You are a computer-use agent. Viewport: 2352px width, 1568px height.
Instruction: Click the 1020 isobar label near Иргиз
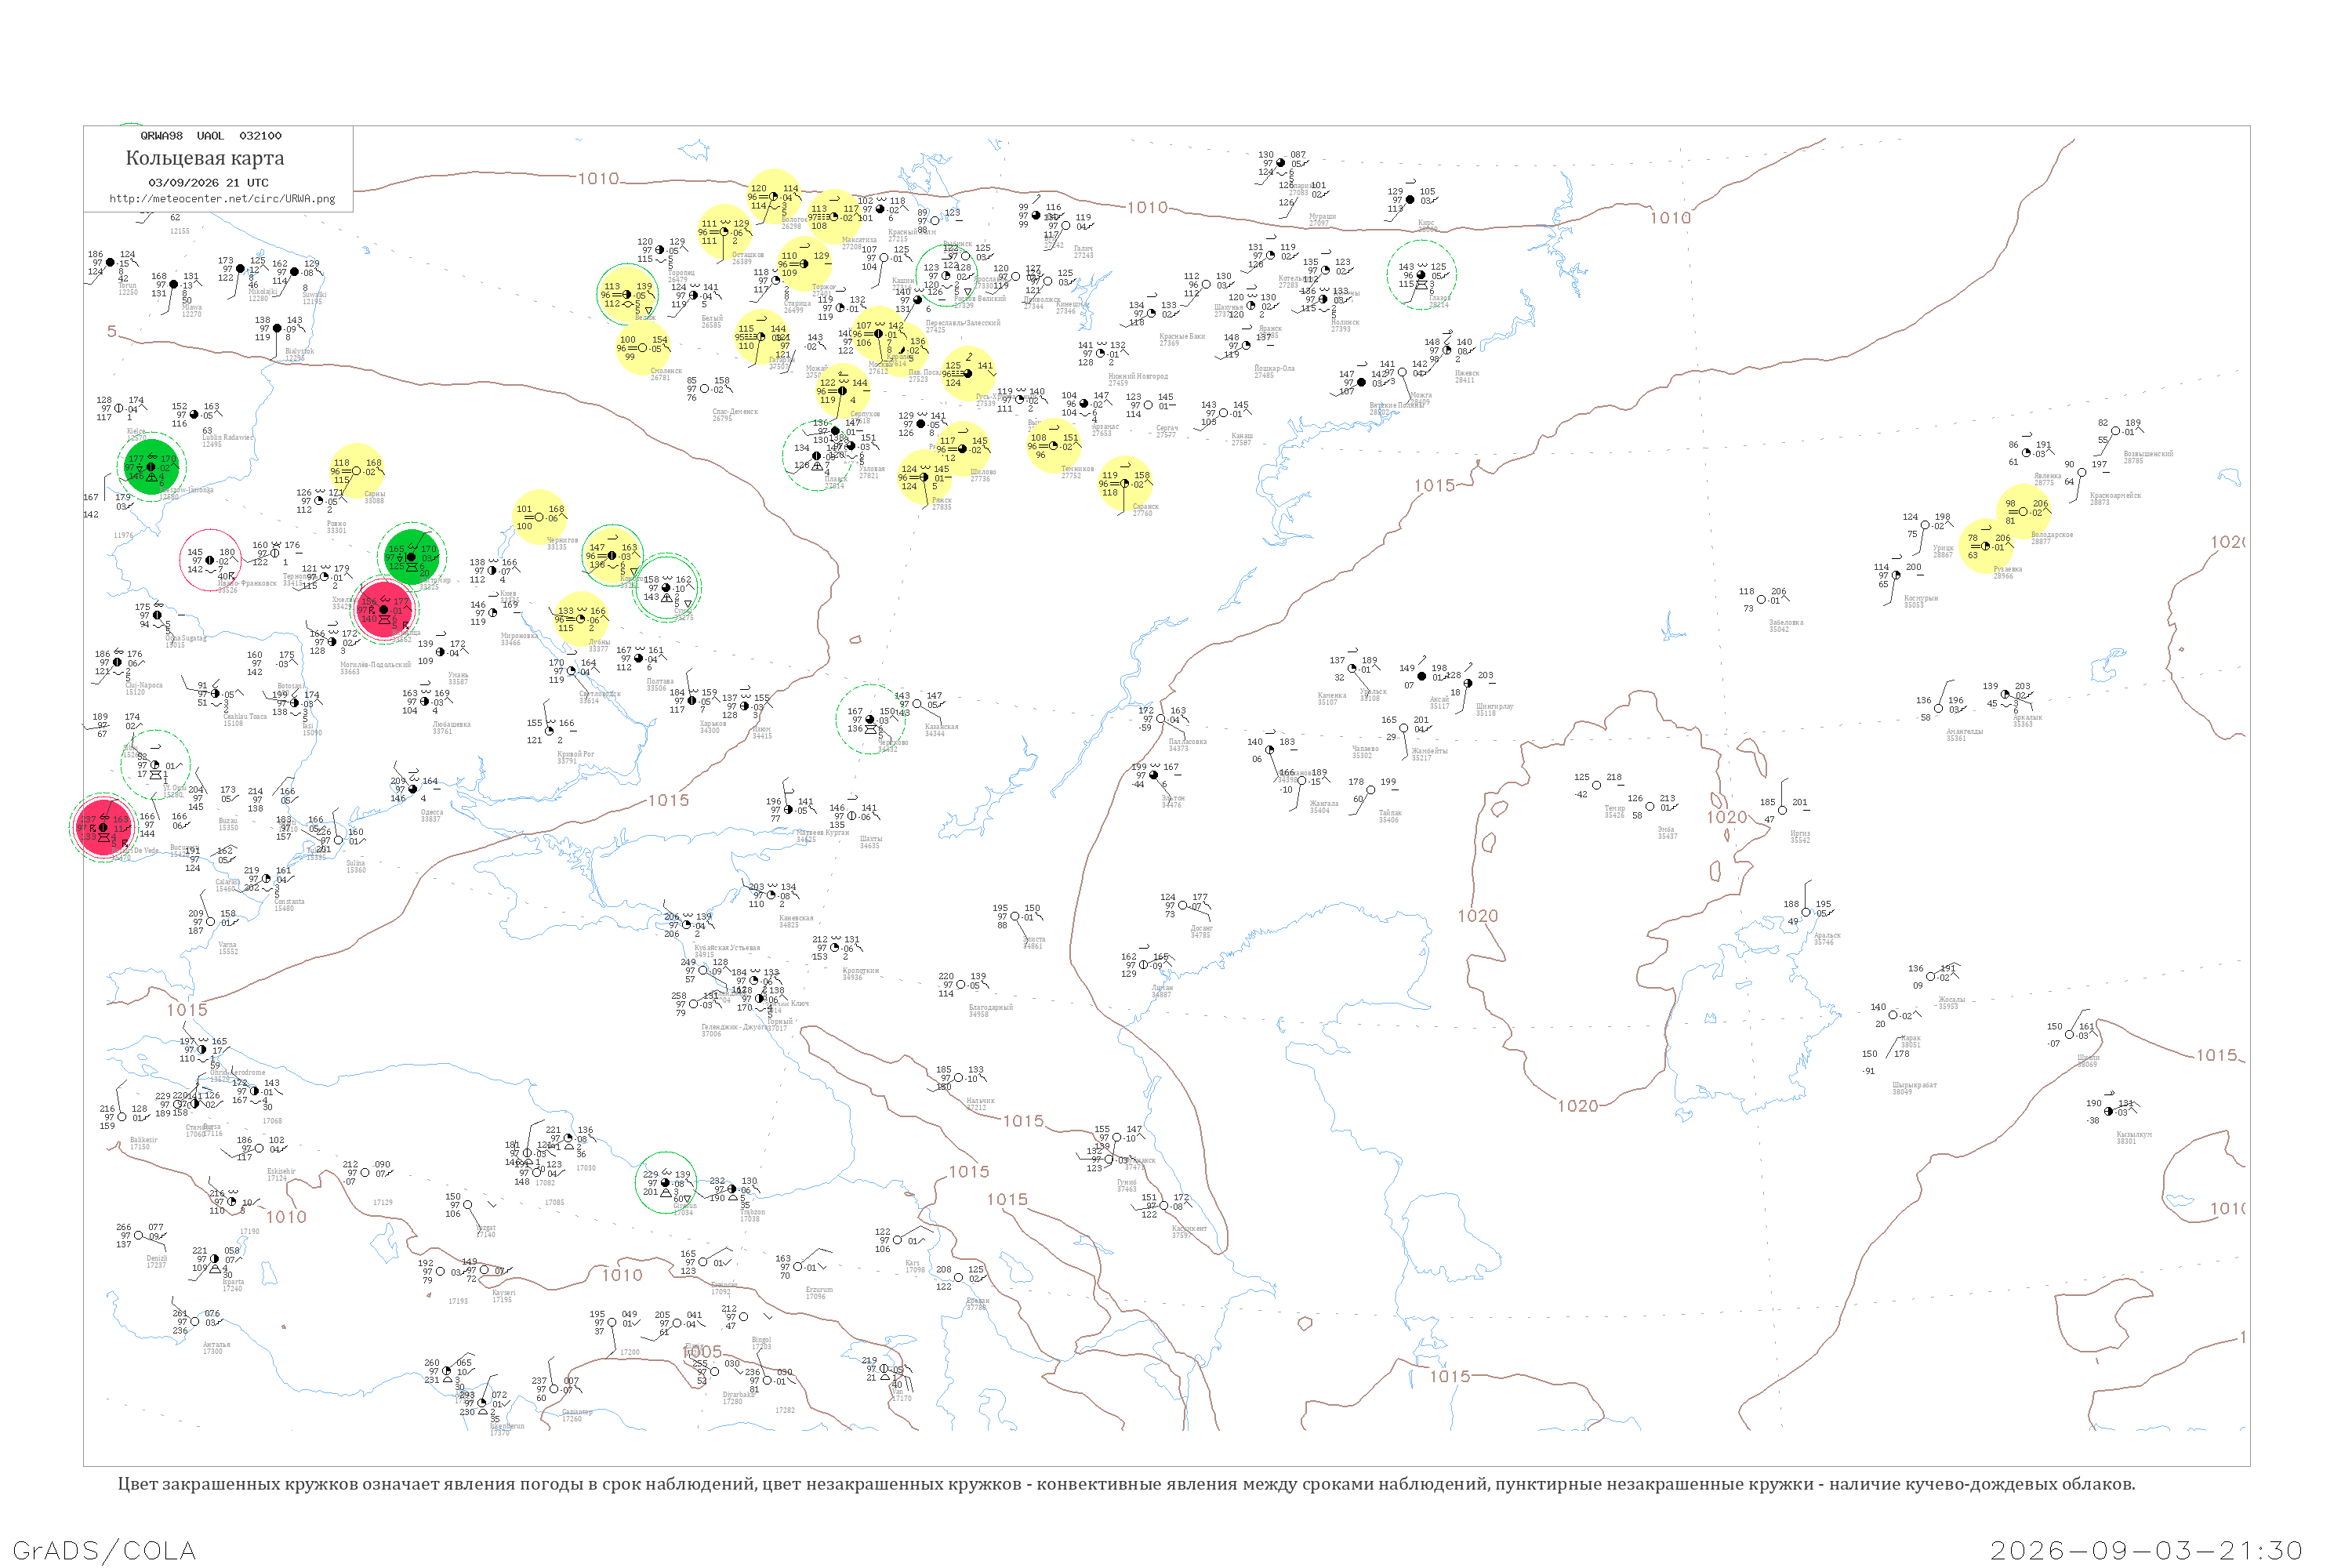1727,817
